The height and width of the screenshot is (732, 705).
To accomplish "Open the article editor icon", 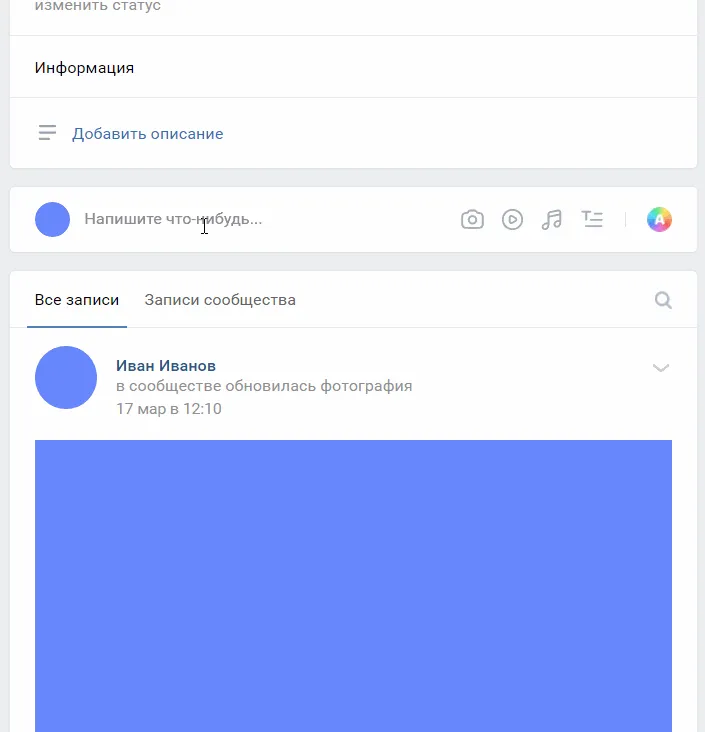I will [592, 219].
